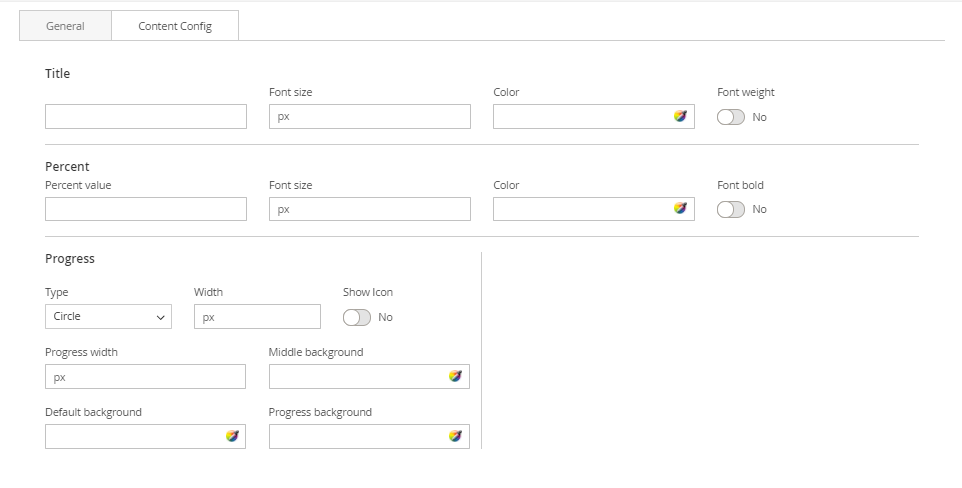The height and width of the screenshot is (488, 962).
Task: Click Progress background color picker icon
Action: tap(455, 436)
